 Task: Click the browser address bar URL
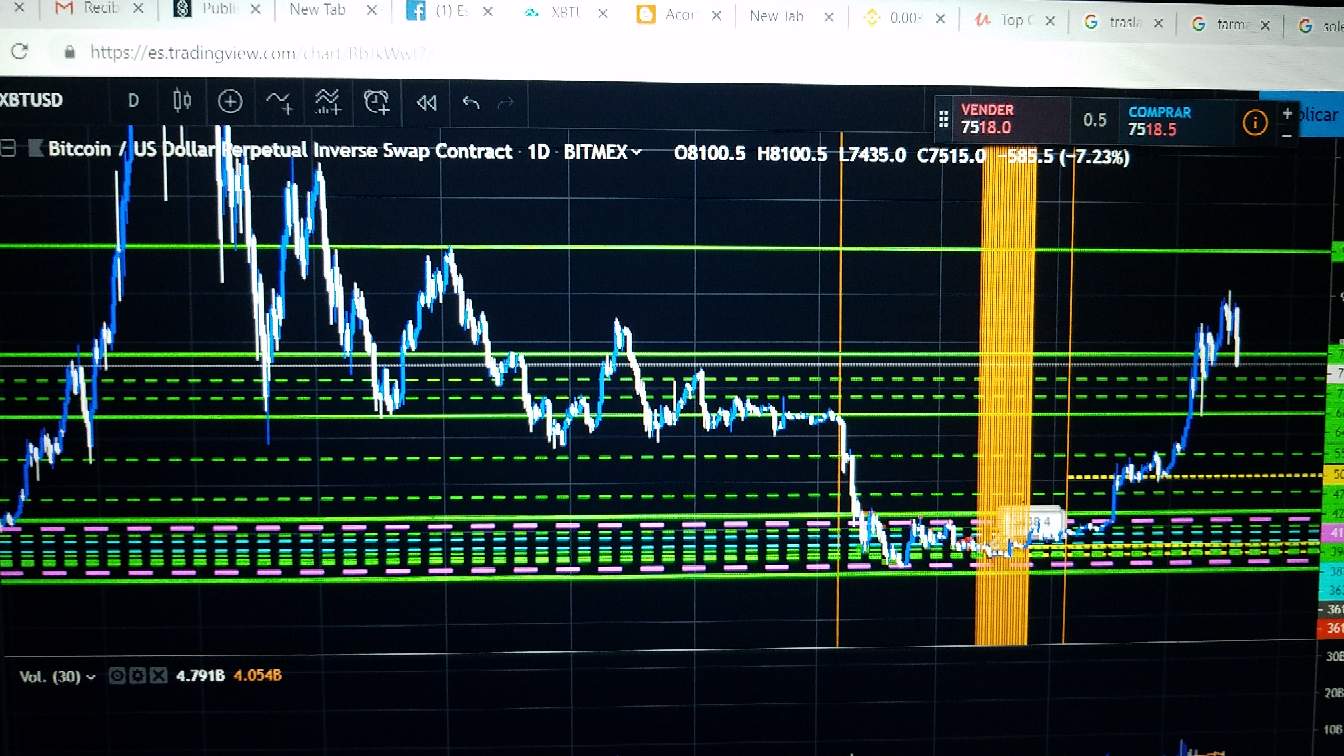tap(260, 52)
